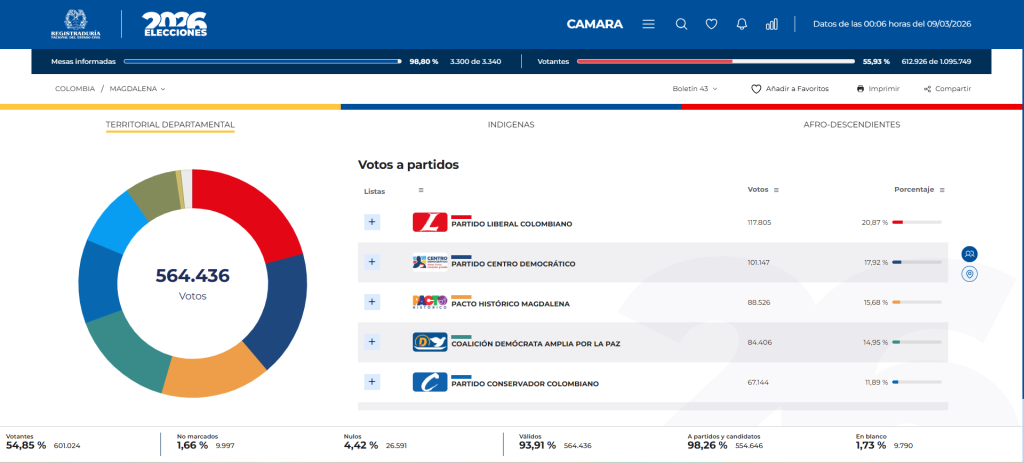Open favorites heart icon in header
The image size is (1024, 463).
pyautogui.click(x=711, y=24)
